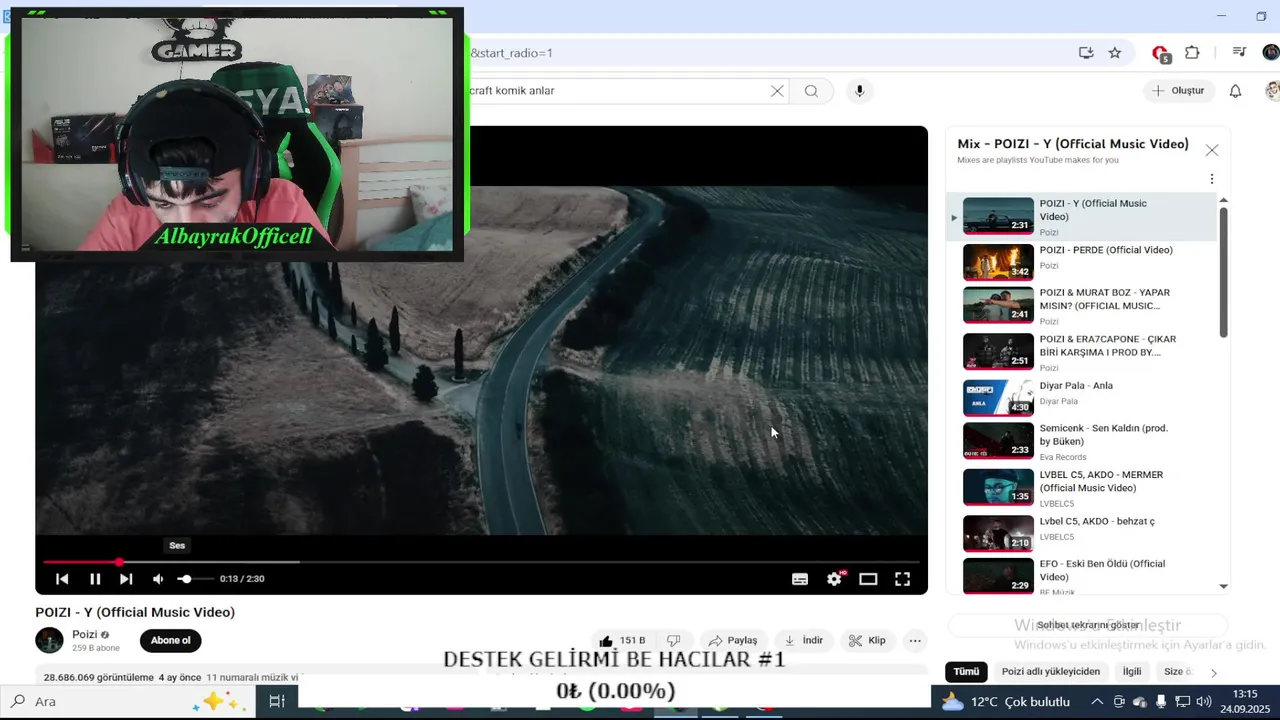Image resolution: width=1280 pixels, height=720 pixels.
Task: Play POIZI & ERA7CAPONE - ÇIKAR BİRİ KARŞIMA
Action: point(1081,352)
